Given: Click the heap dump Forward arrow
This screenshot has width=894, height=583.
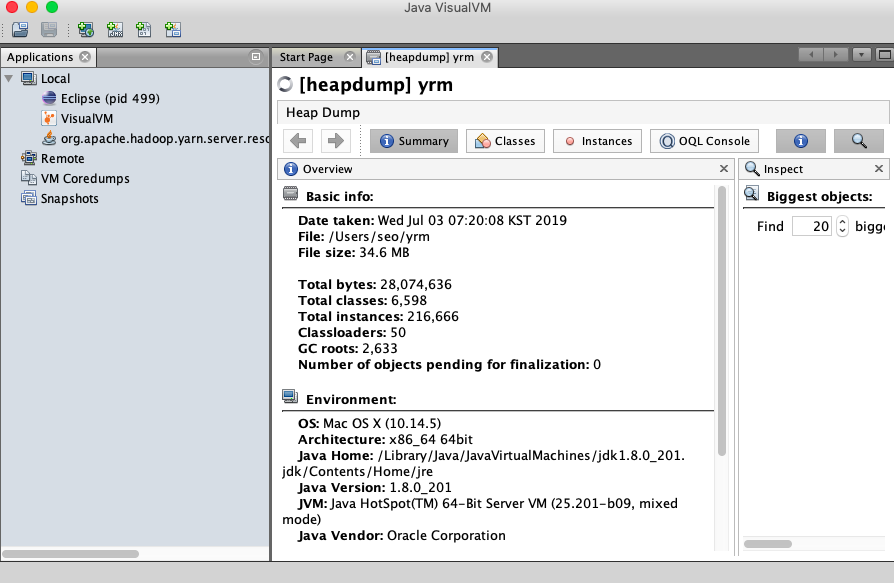Looking at the screenshot, I should pos(336,141).
